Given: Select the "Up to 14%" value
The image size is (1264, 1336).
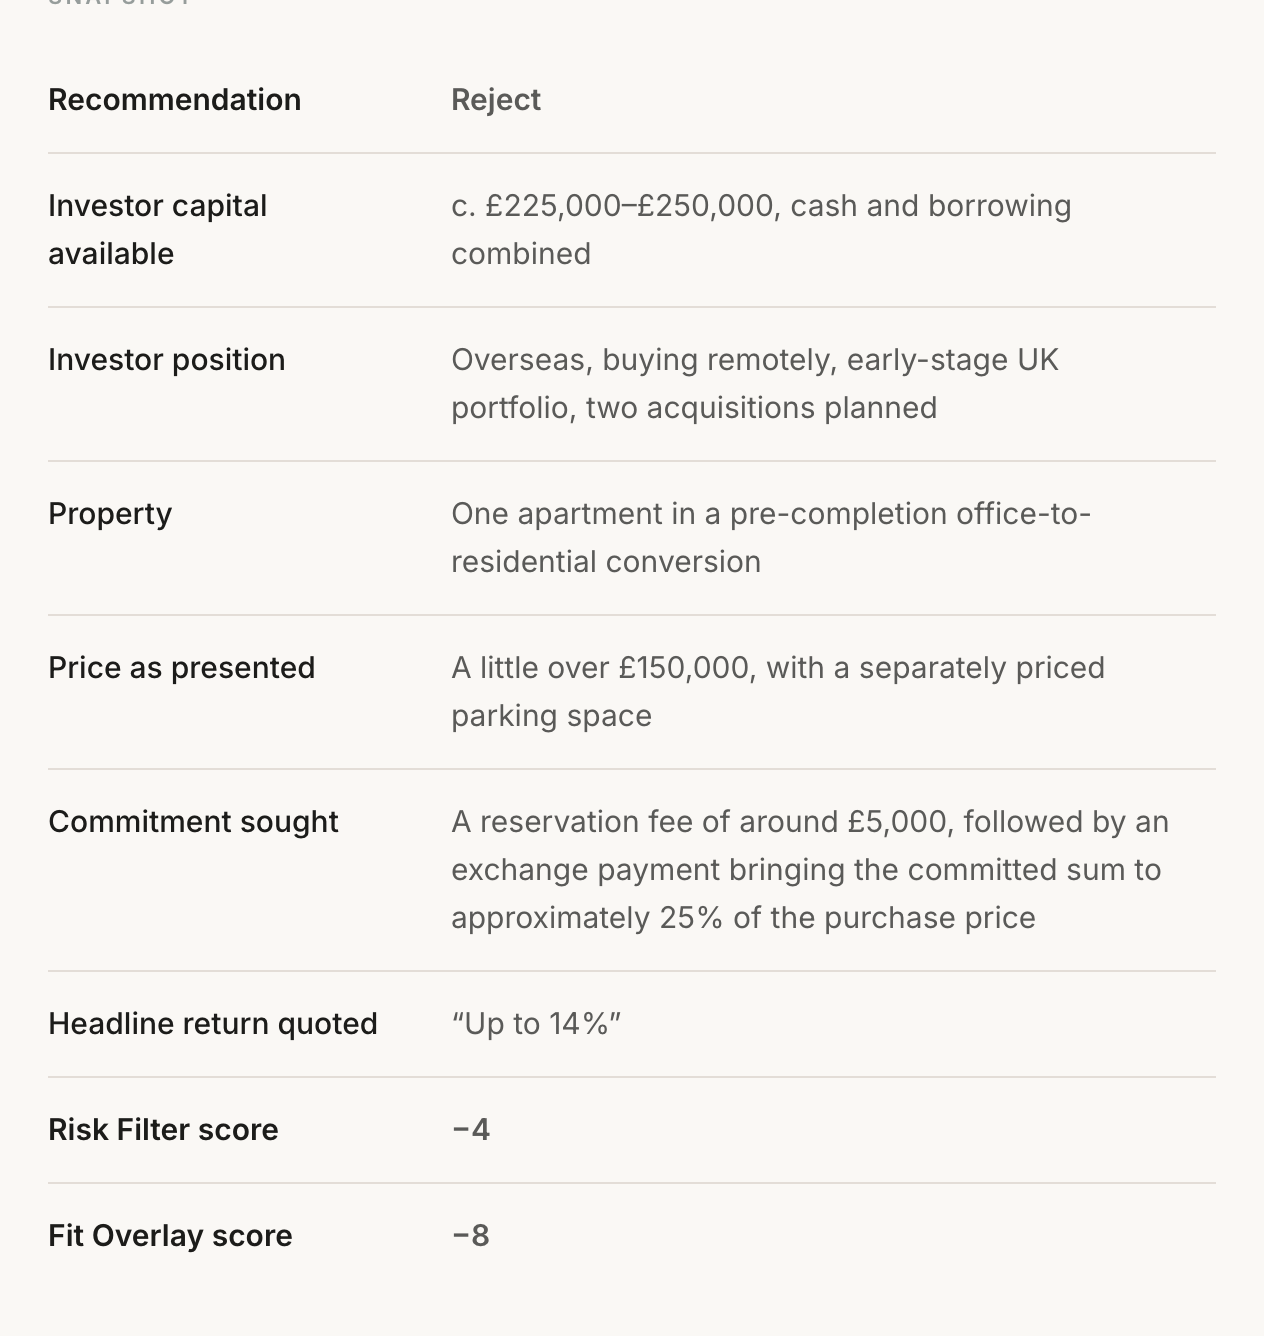Looking at the screenshot, I should (536, 1024).
